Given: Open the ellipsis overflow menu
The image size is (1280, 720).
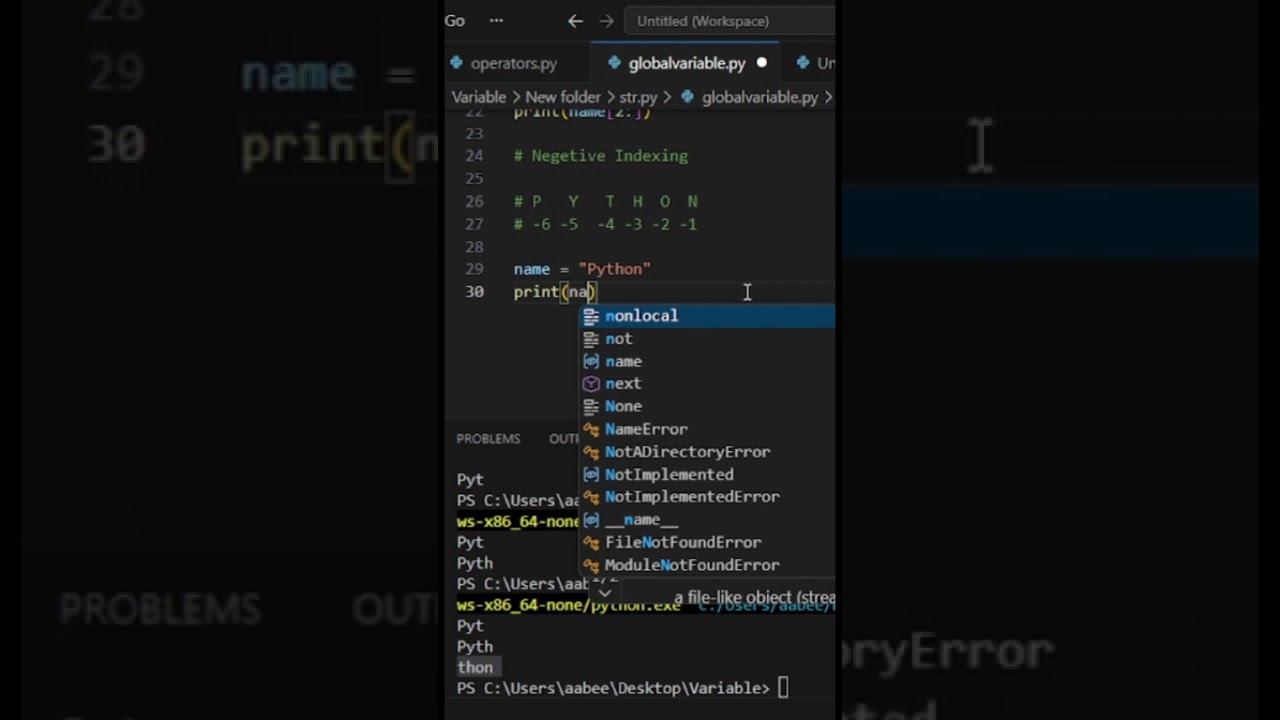Looking at the screenshot, I should click(496, 20).
